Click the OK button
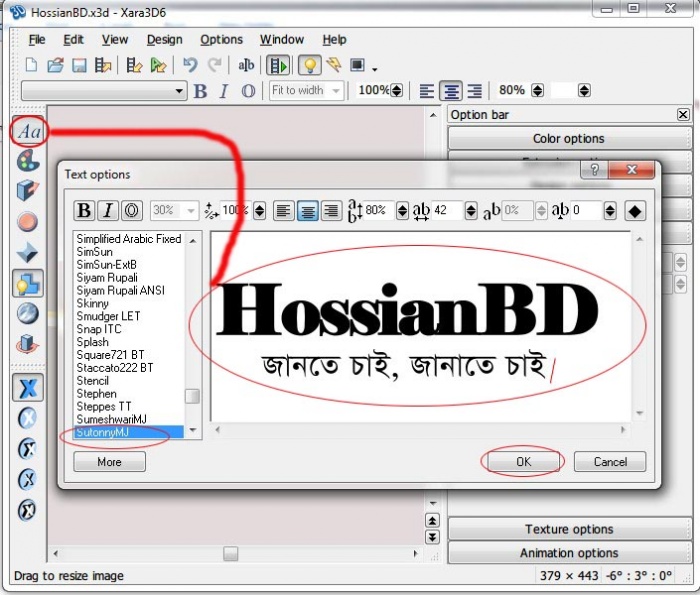 [523, 462]
